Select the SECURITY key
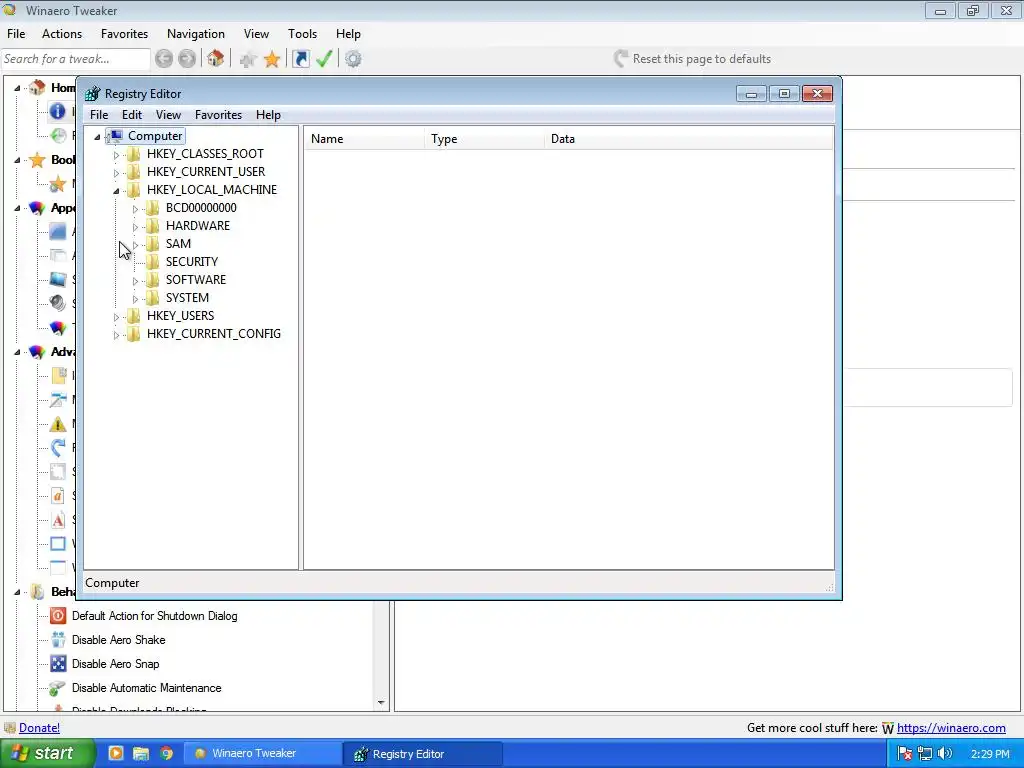This screenshot has width=1024, height=768. point(191,262)
